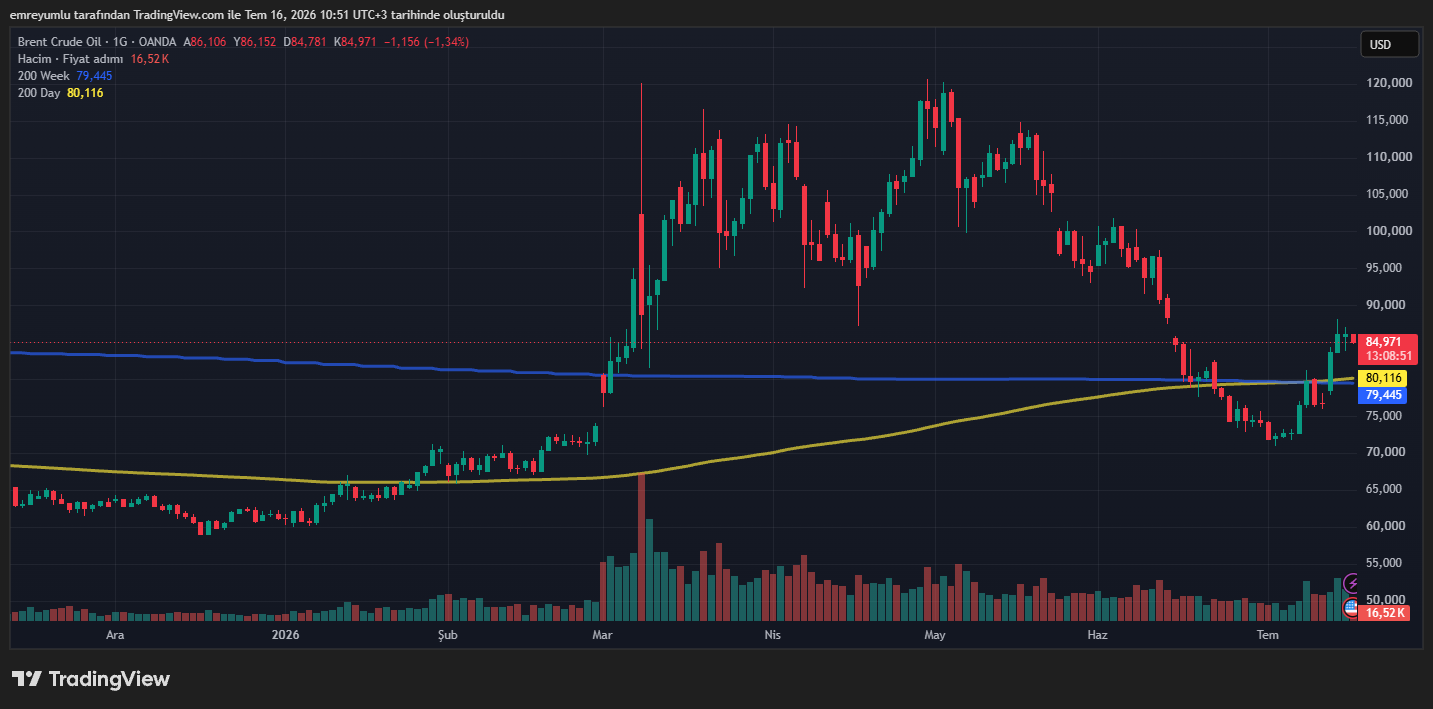Select the 200 Day indicator legend
Screen dimensions: 1433x709
(x=40, y=93)
